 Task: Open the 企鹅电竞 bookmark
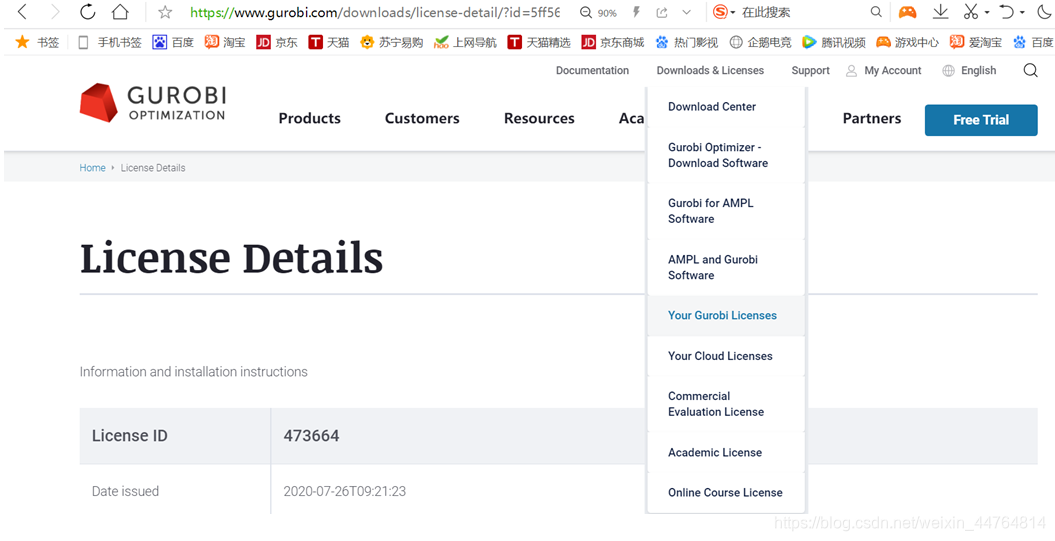[760, 42]
